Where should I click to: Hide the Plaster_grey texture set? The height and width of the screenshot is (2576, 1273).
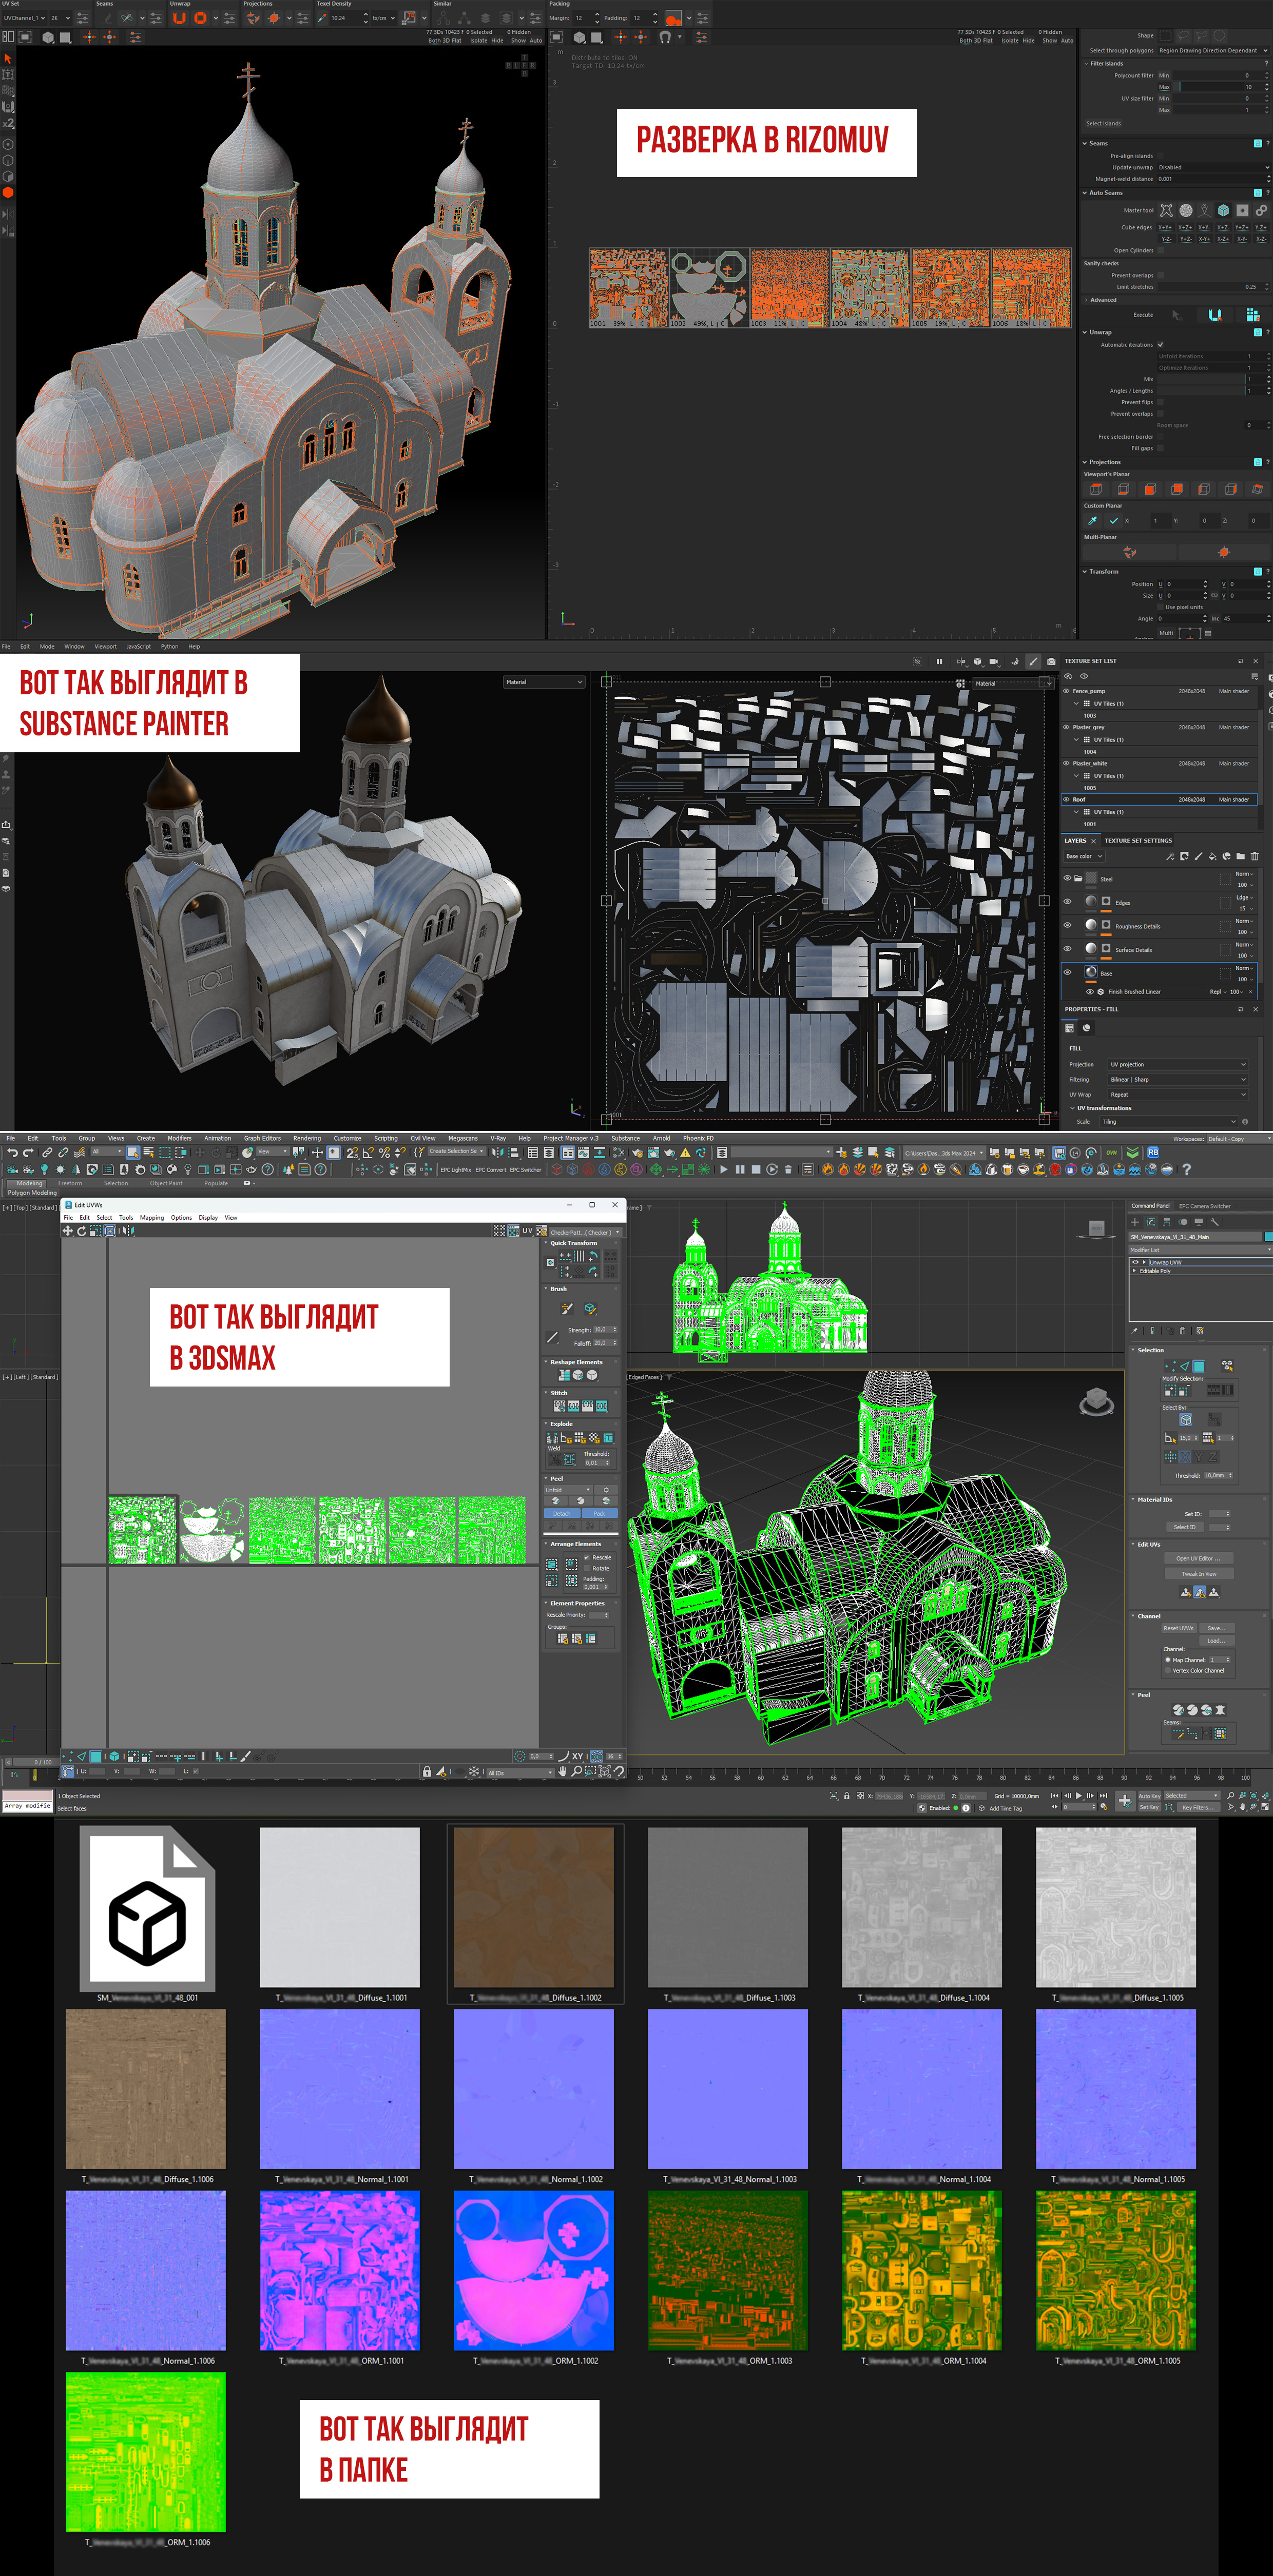(x=1066, y=727)
